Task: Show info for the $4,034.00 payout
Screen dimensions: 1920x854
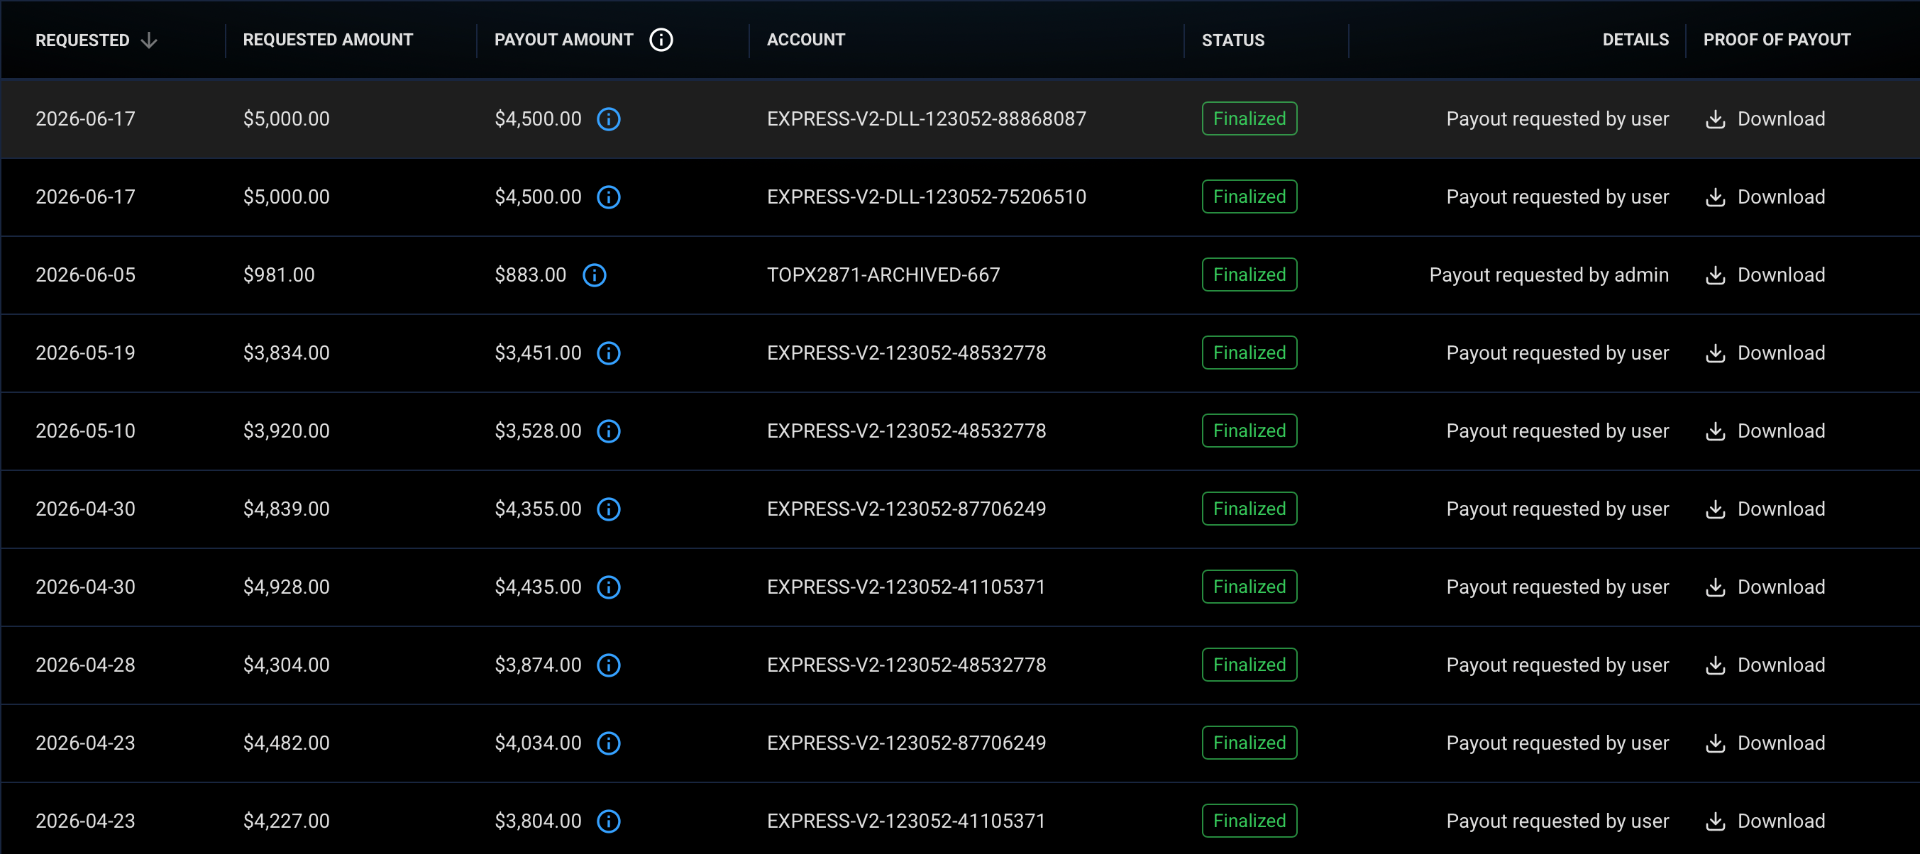Action: [609, 743]
